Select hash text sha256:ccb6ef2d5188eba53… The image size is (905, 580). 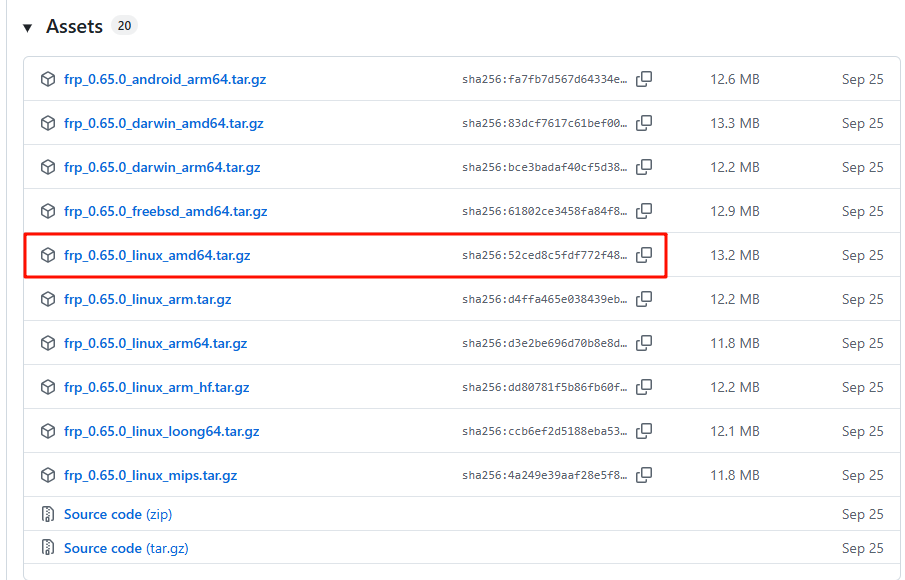(x=544, y=432)
